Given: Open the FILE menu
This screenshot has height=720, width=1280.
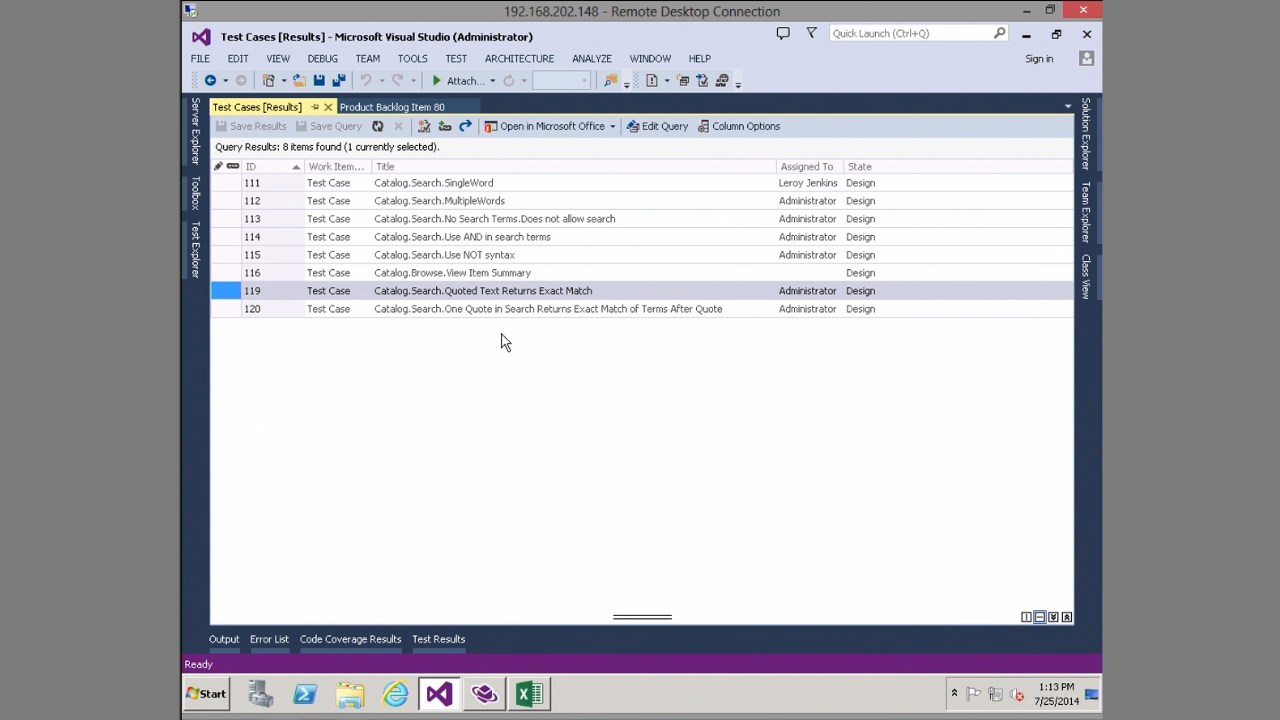Looking at the screenshot, I should (x=200, y=59).
